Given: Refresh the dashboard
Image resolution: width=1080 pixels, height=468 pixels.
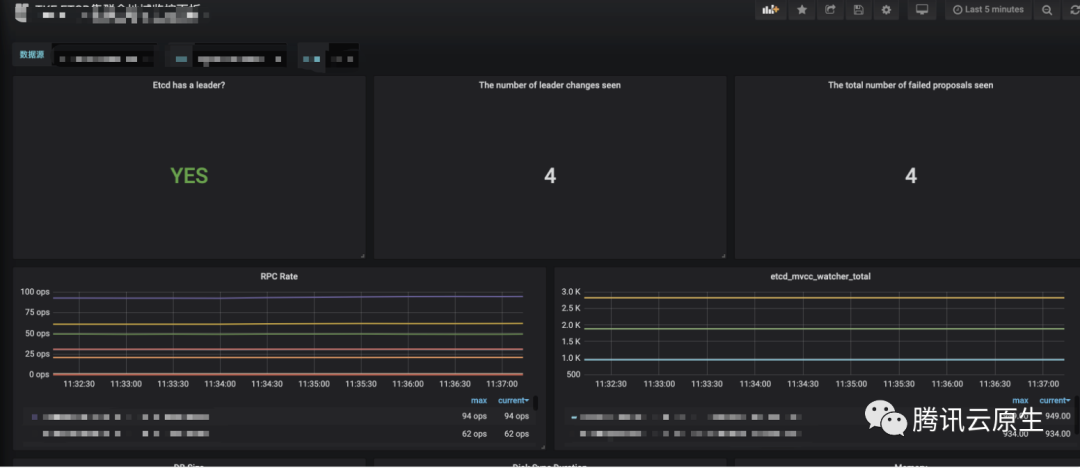Looking at the screenshot, I should point(1074,10).
